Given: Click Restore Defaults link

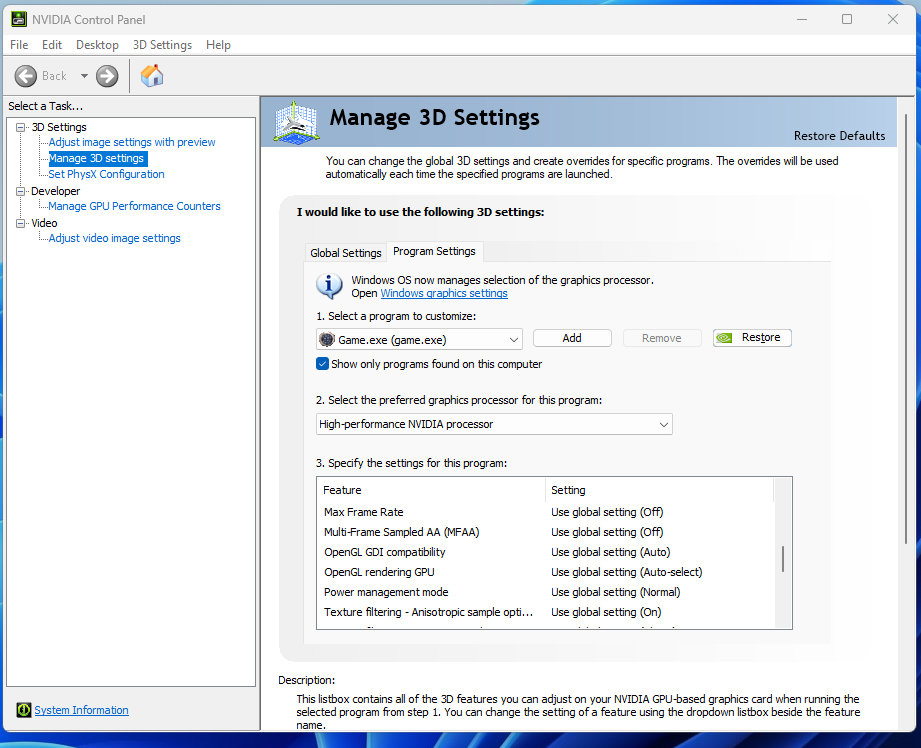Looking at the screenshot, I should click(839, 136).
